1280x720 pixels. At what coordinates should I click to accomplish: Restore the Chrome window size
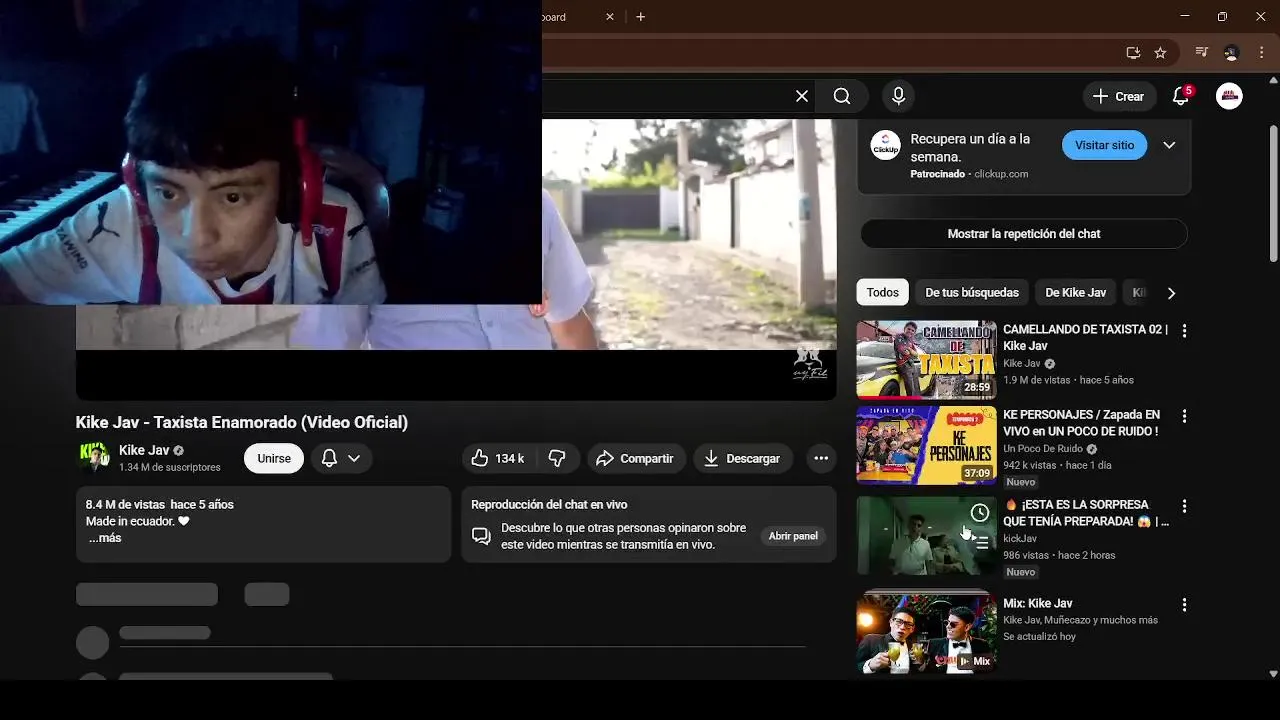coord(1222,16)
